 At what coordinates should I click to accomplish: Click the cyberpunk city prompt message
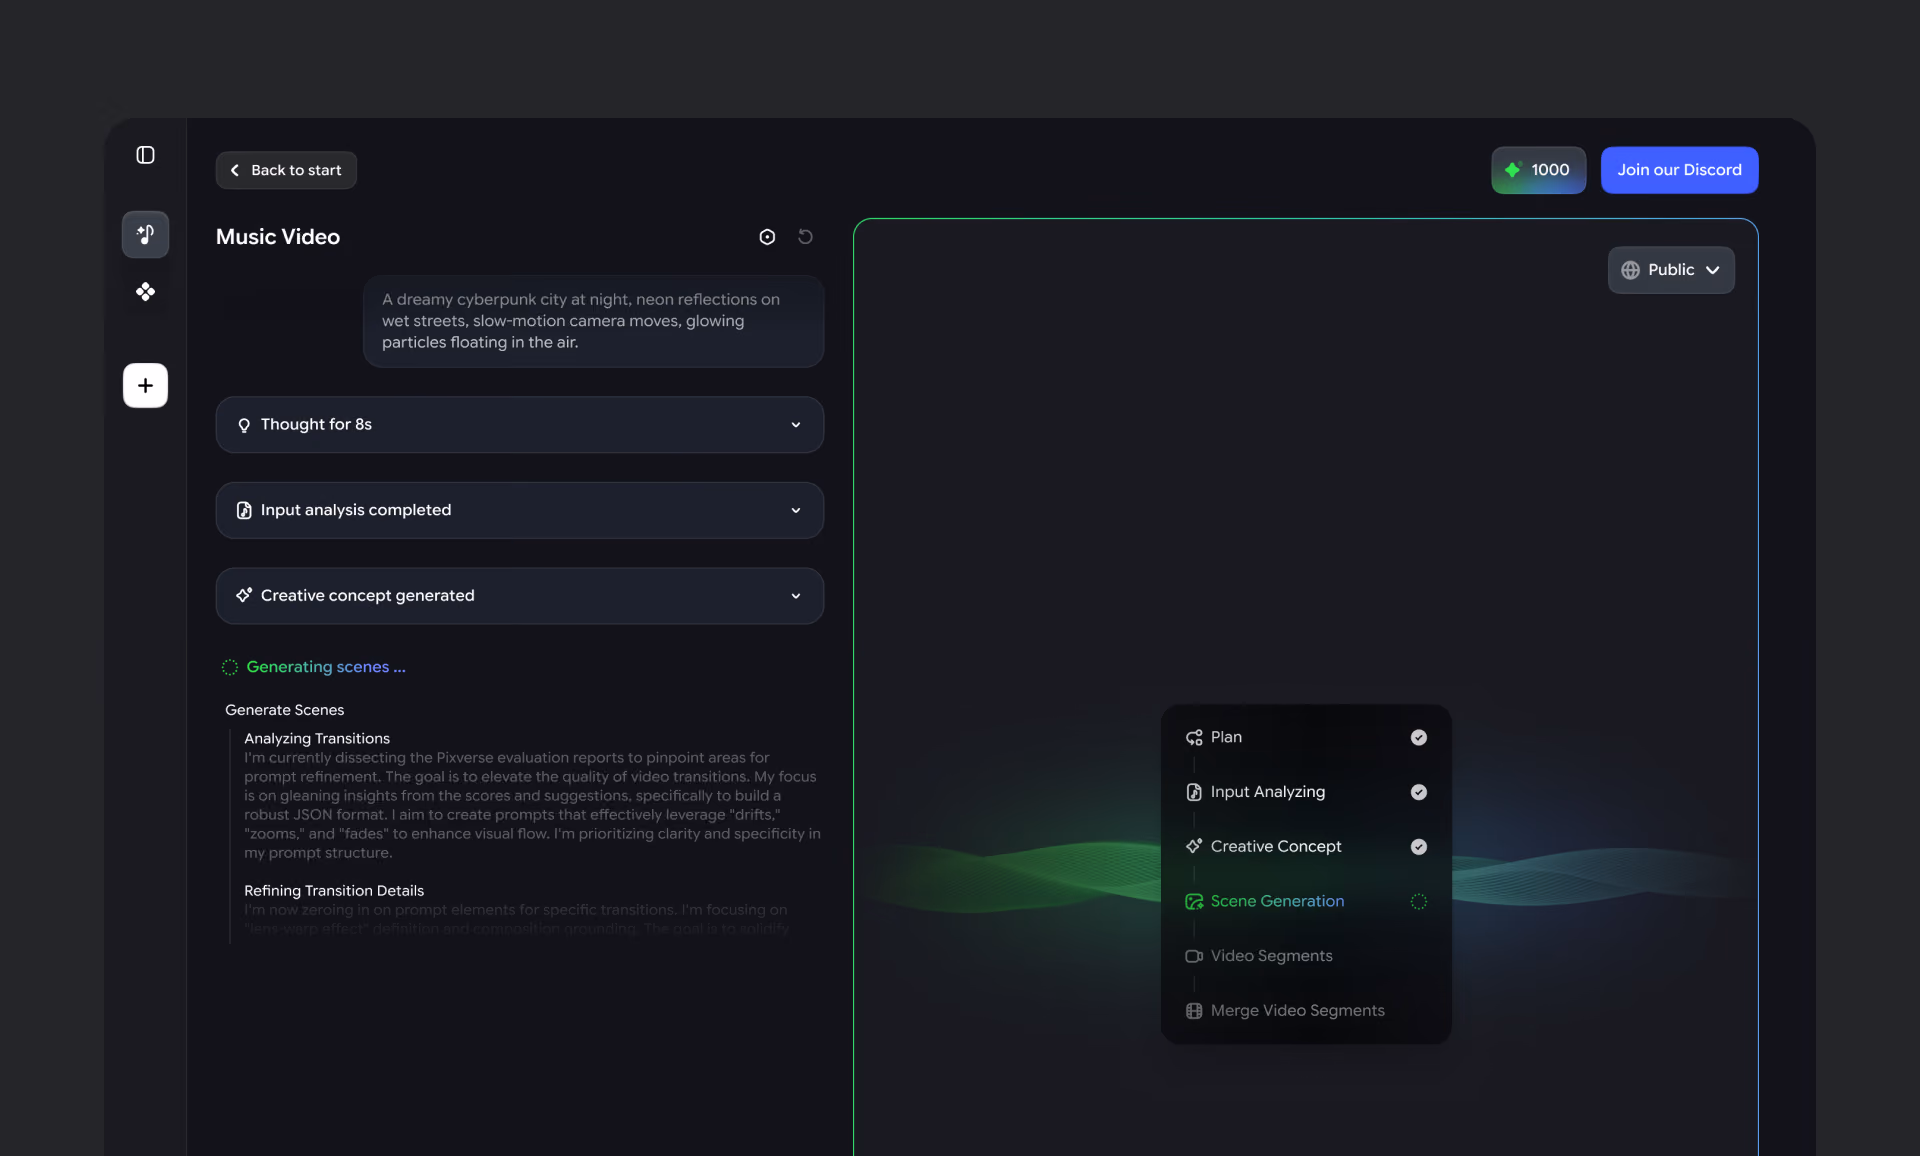(593, 321)
